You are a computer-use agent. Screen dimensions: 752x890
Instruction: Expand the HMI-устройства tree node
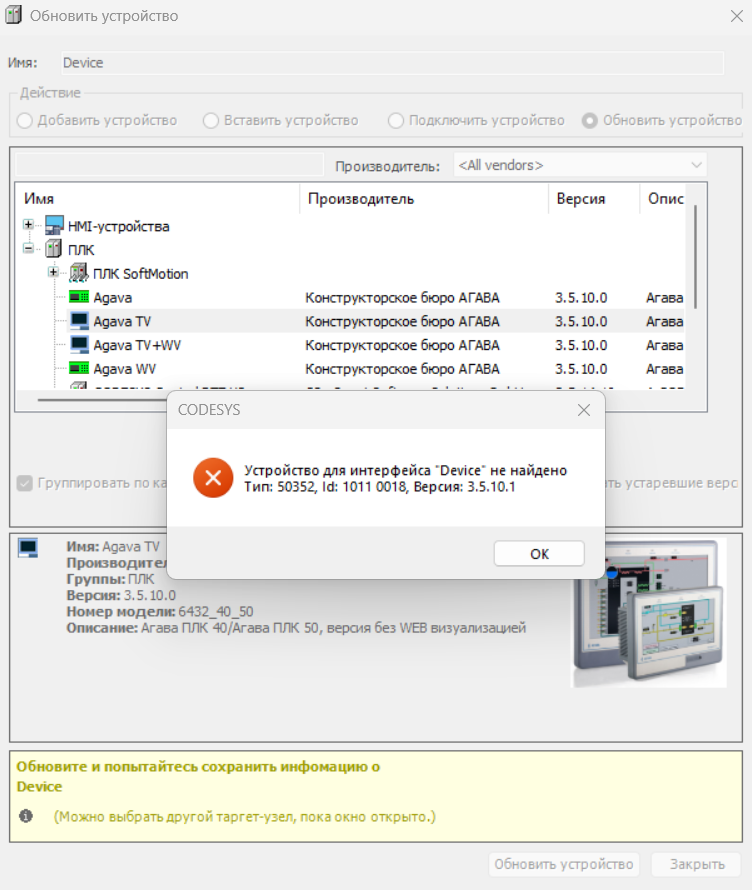point(29,225)
